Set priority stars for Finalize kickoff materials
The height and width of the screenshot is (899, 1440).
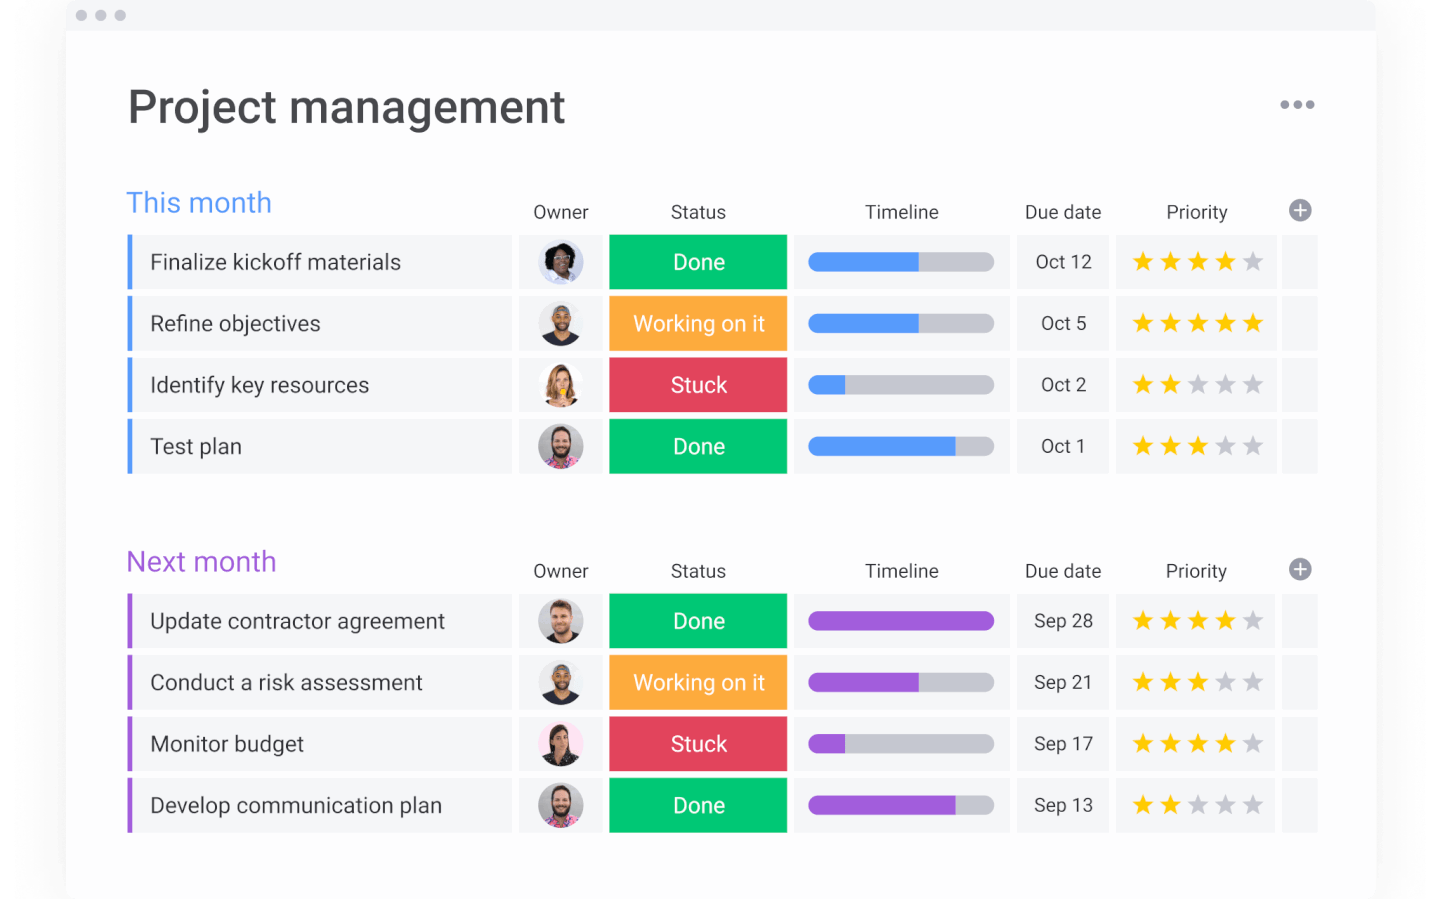coord(1197,262)
